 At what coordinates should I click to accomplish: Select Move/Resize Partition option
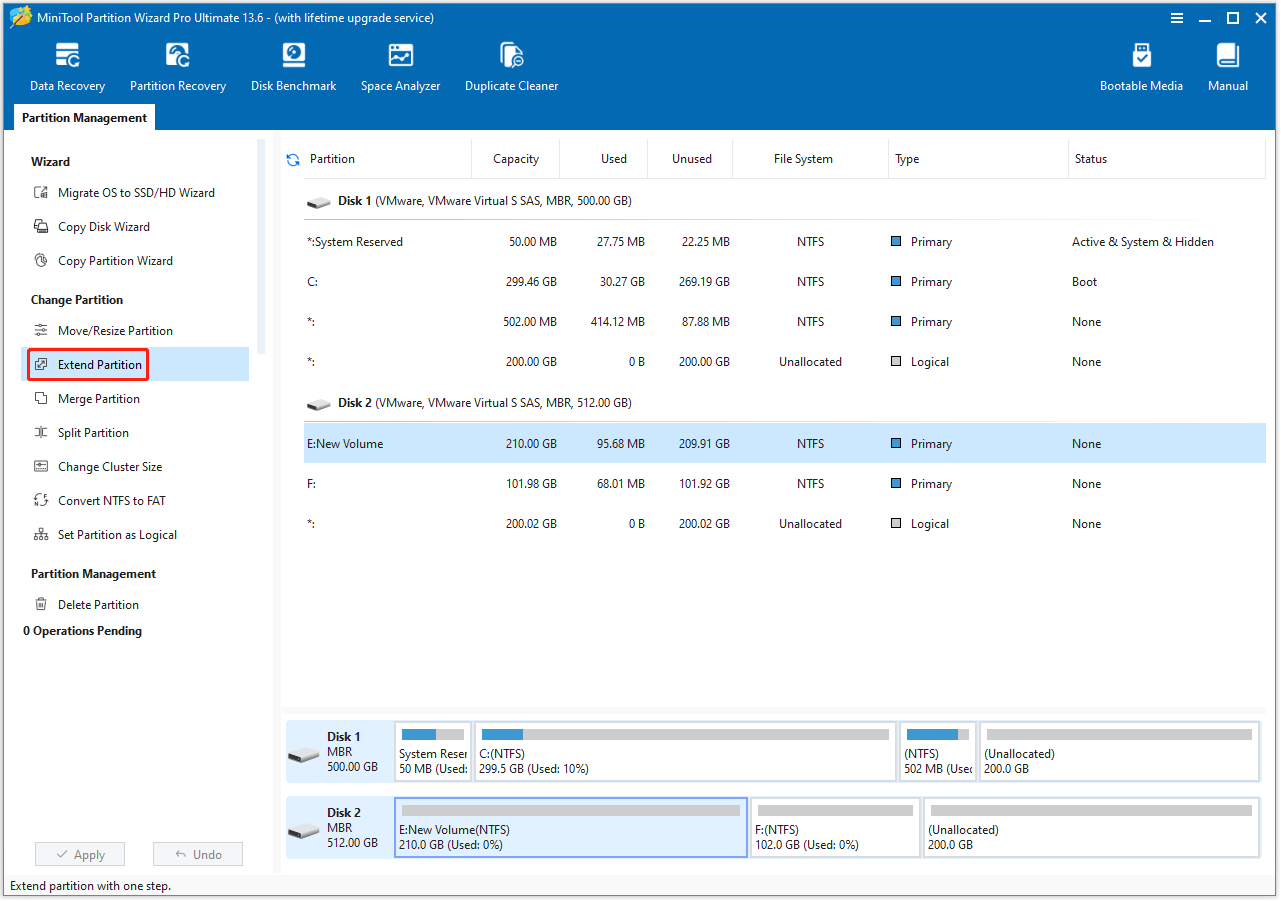(115, 331)
